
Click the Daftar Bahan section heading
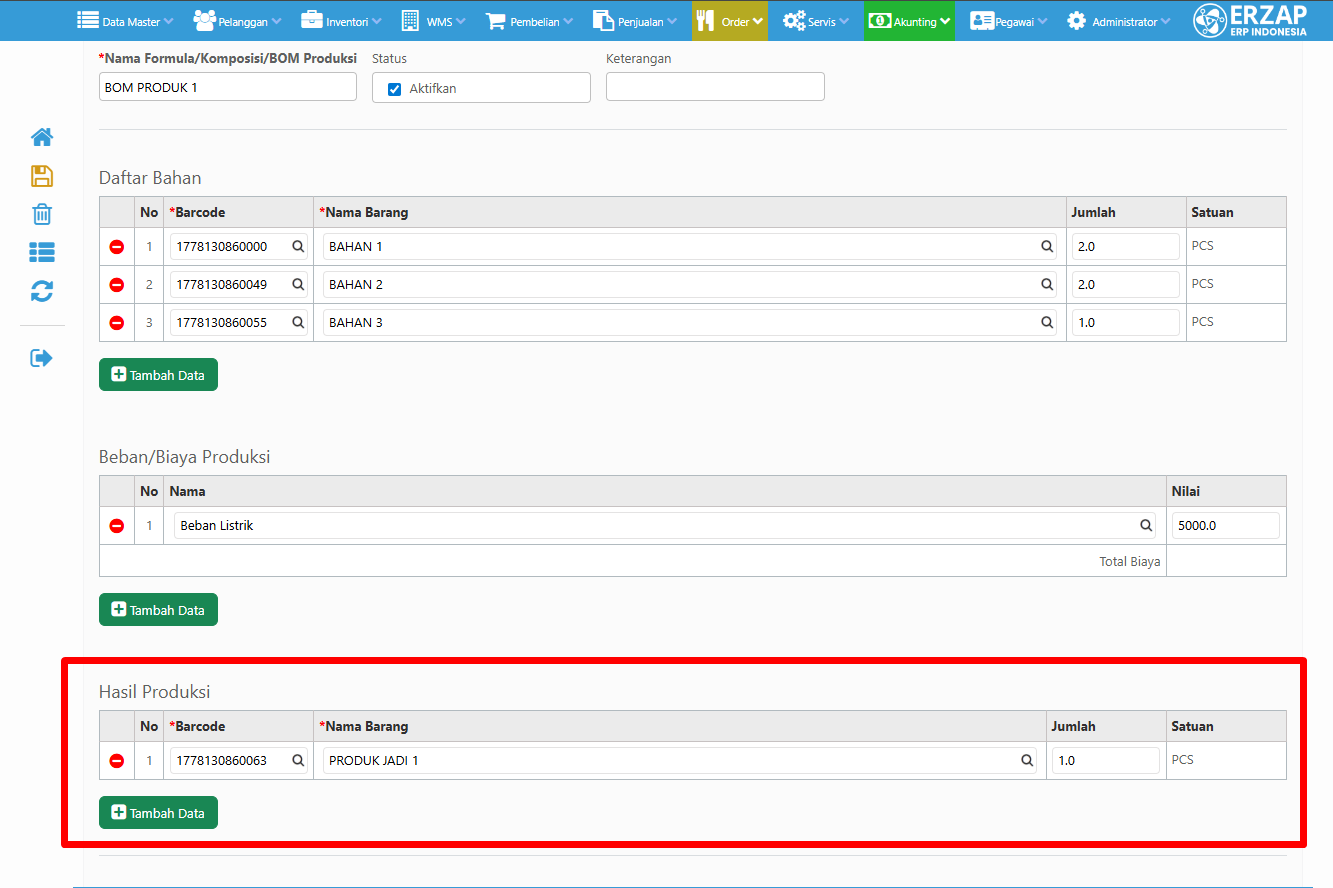pos(150,178)
